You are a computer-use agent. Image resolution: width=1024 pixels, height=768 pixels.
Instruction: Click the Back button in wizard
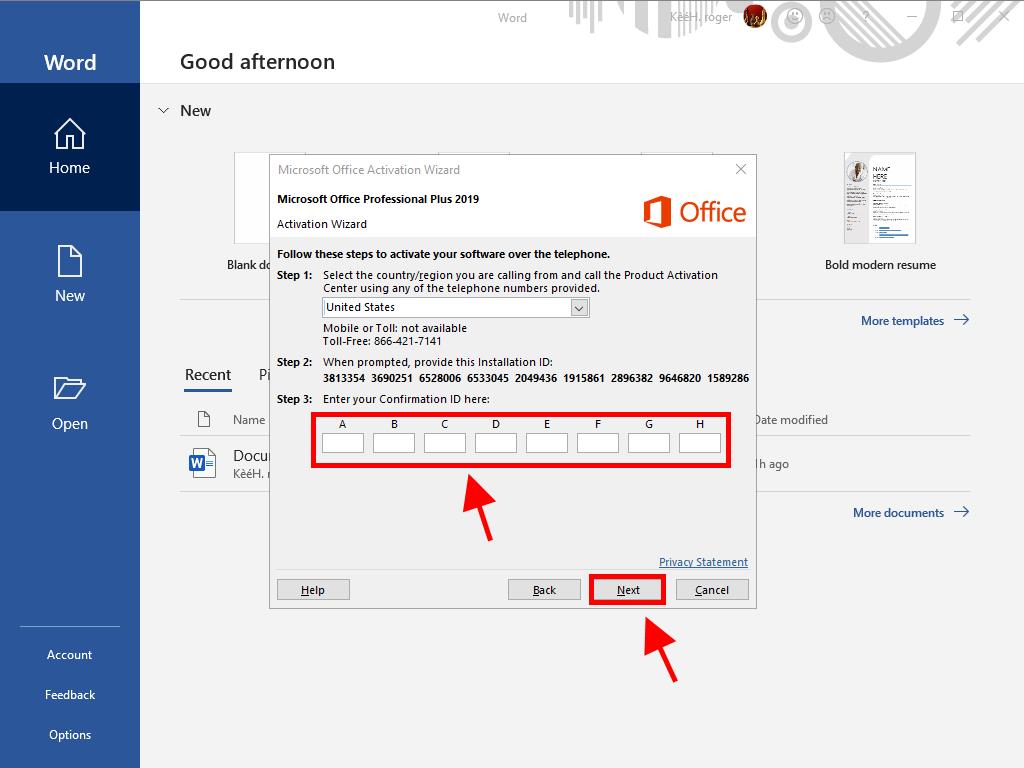pyautogui.click(x=544, y=590)
